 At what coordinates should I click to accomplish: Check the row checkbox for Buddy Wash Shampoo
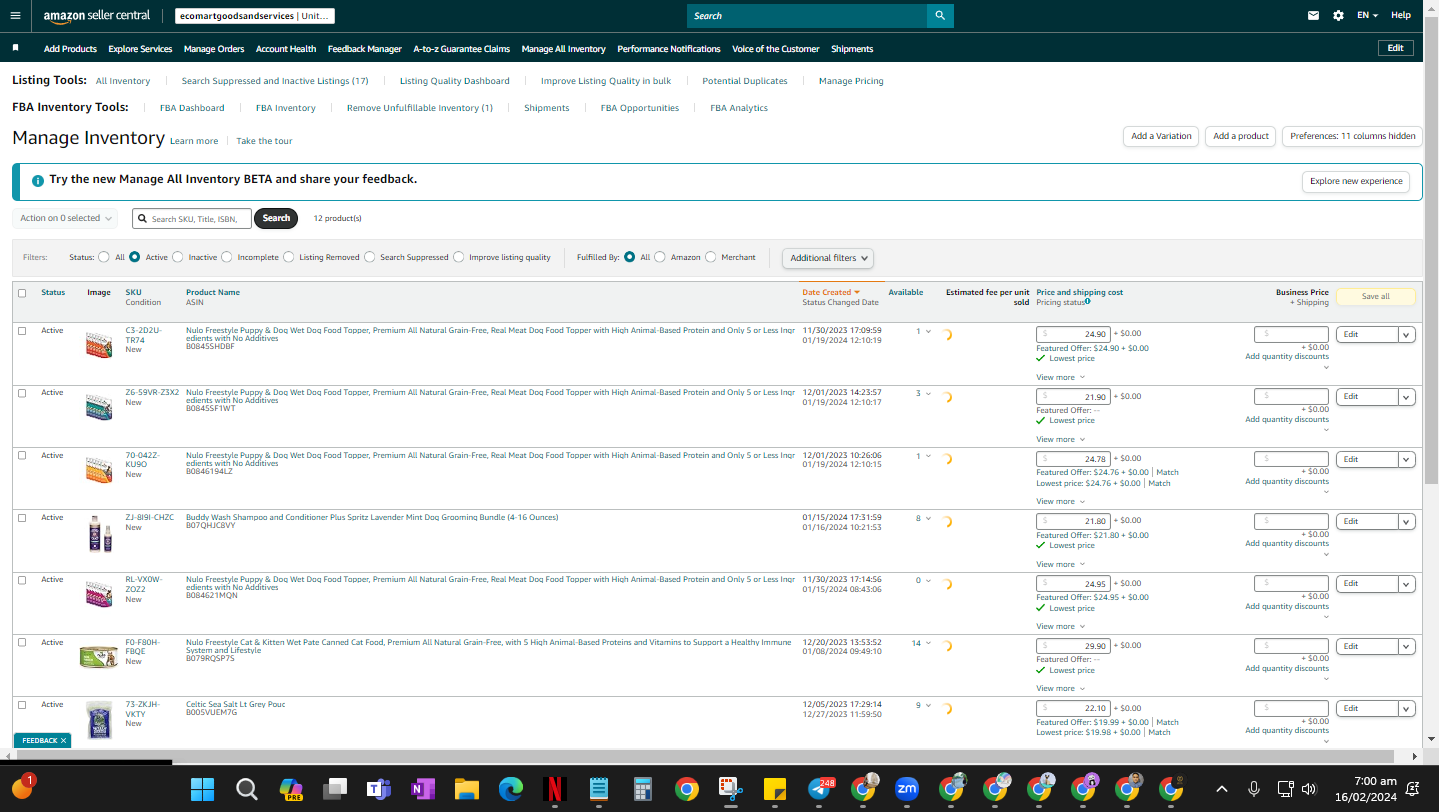pyautogui.click(x=22, y=518)
